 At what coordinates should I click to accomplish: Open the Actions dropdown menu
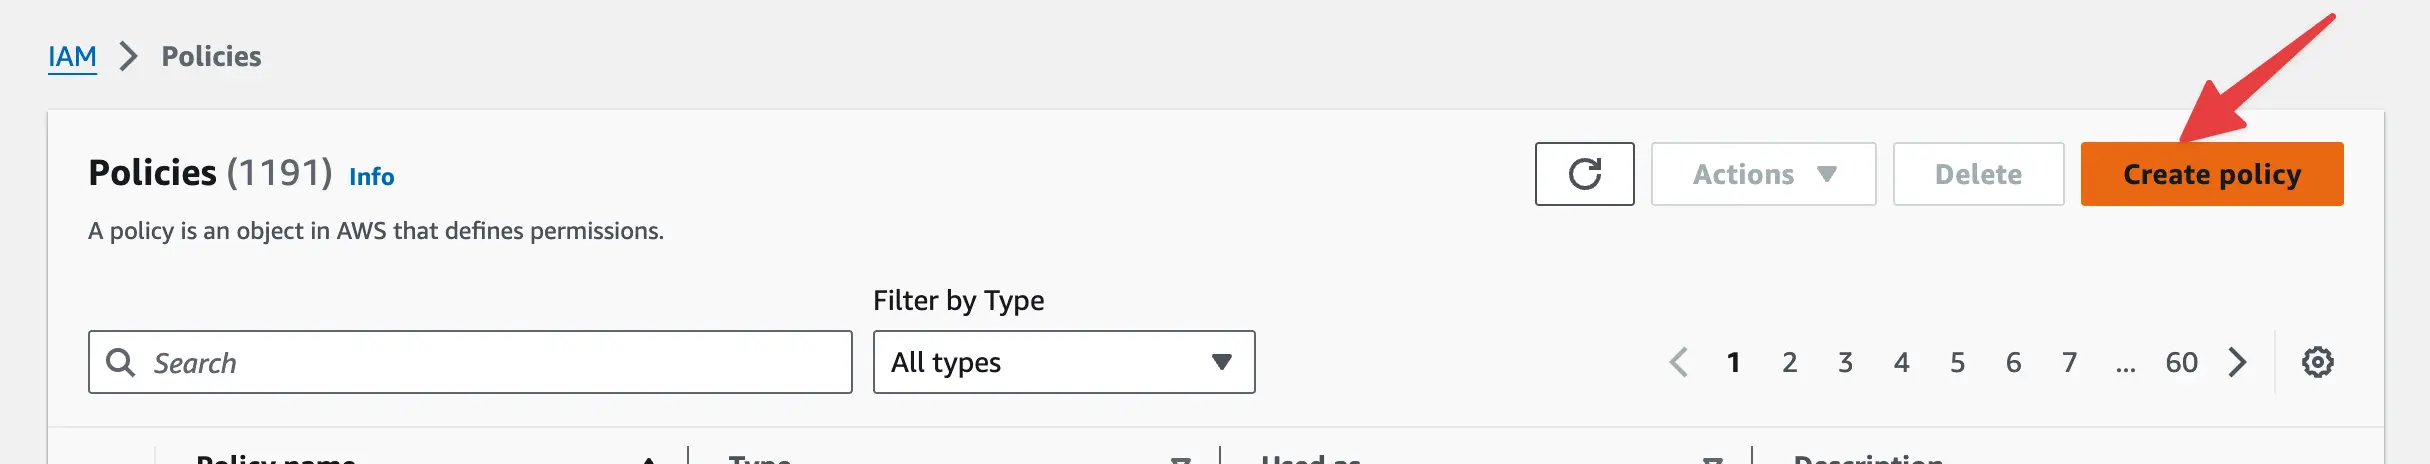[x=1763, y=174]
